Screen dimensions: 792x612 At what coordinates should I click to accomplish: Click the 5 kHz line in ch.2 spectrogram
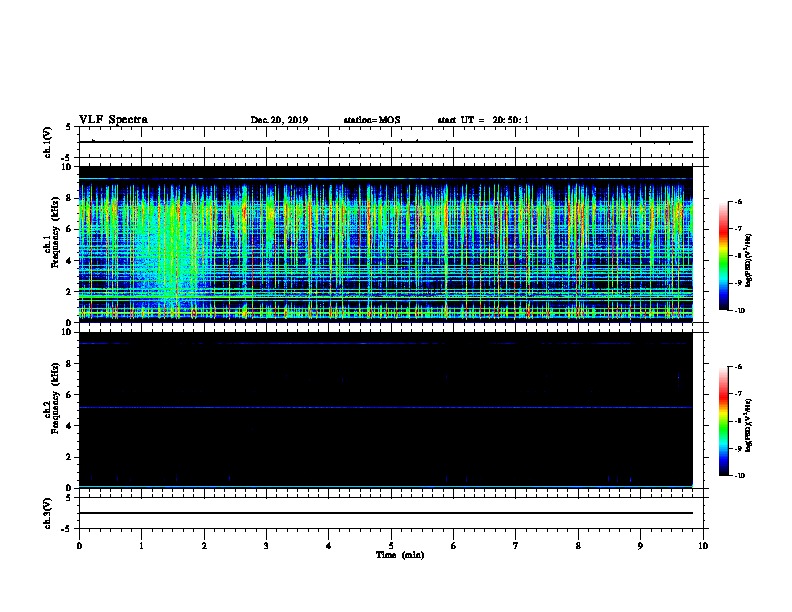385,407
